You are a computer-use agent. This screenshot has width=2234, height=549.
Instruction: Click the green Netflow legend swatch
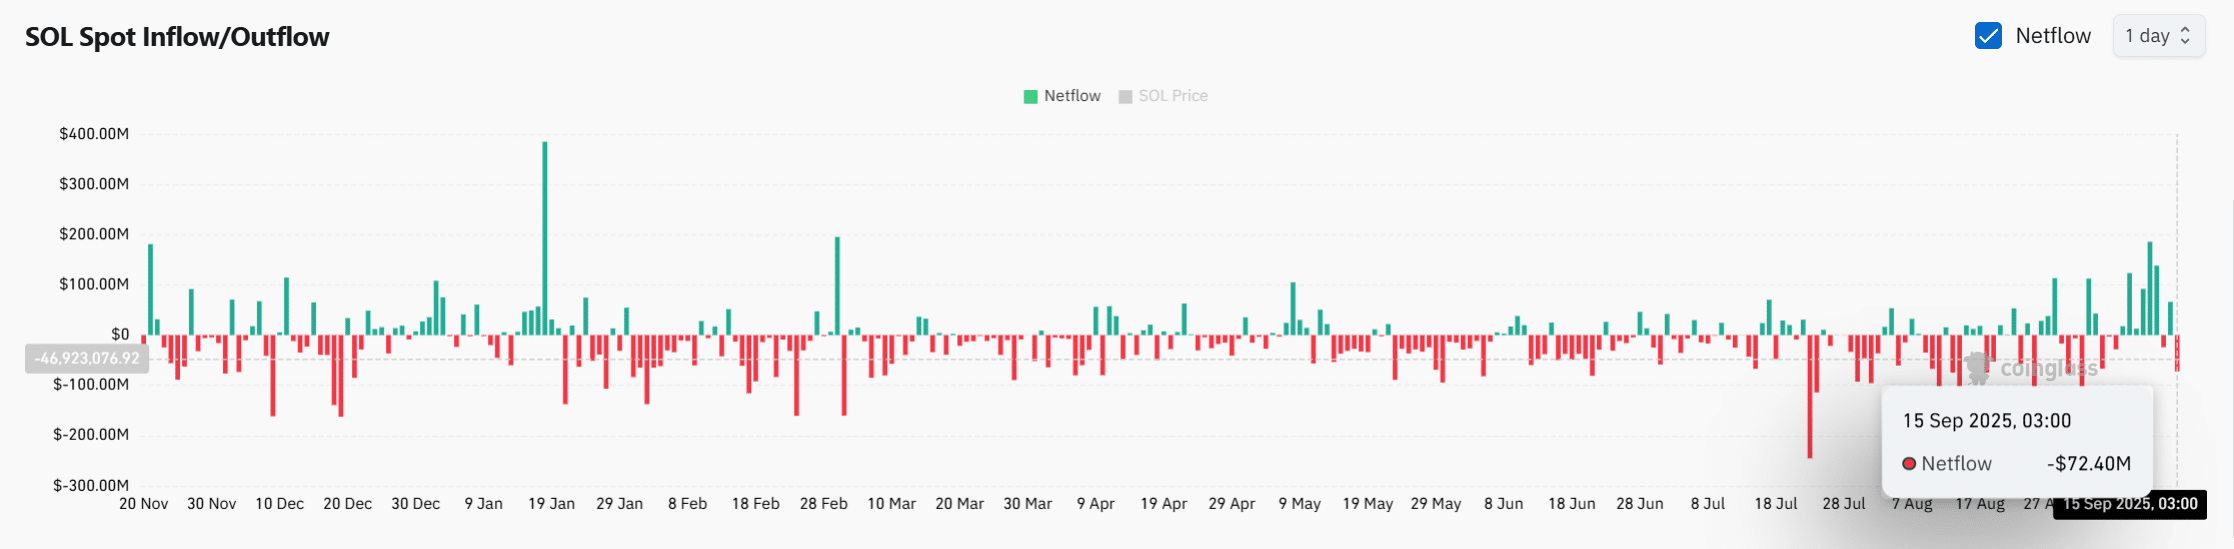(x=1030, y=97)
